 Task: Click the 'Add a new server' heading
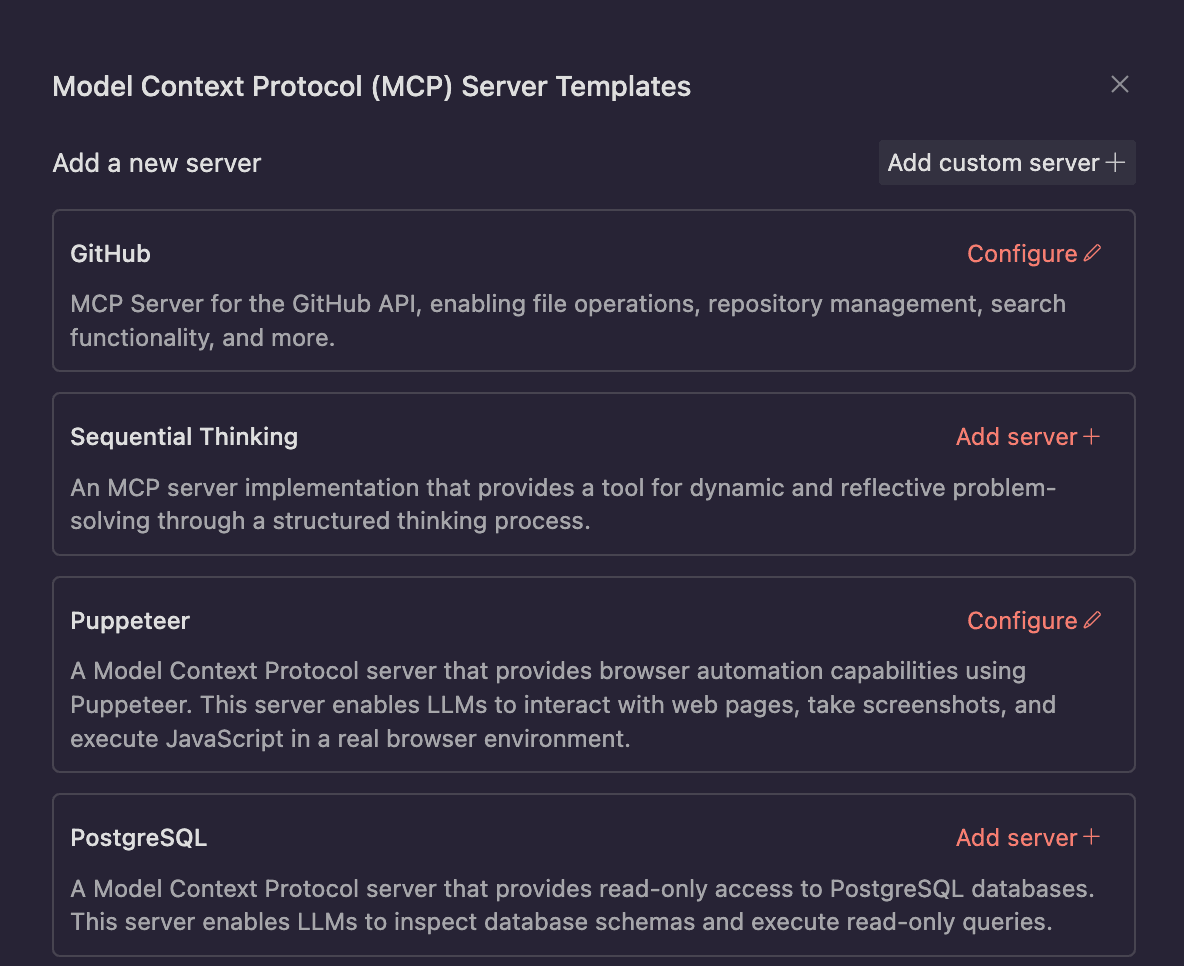tap(157, 163)
